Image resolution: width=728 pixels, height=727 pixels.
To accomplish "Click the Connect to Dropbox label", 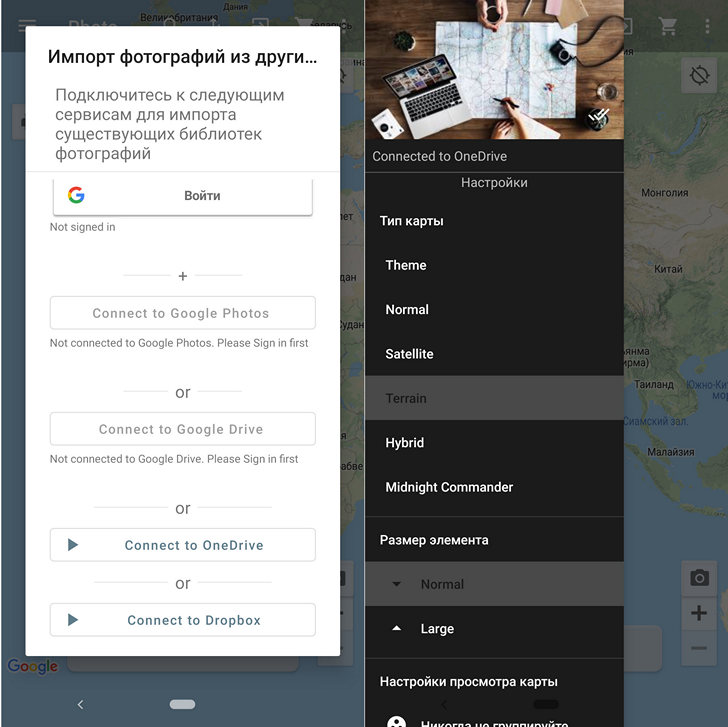I will click(x=194, y=620).
